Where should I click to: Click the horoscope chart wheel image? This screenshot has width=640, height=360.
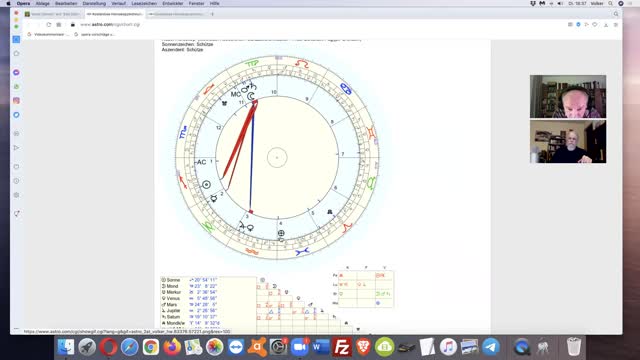(x=277, y=158)
